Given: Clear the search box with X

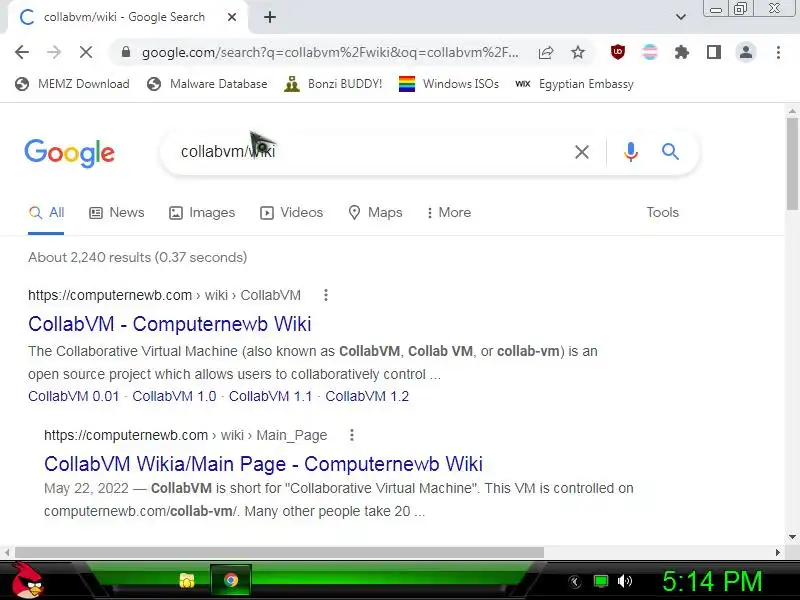Looking at the screenshot, I should (x=582, y=152).
